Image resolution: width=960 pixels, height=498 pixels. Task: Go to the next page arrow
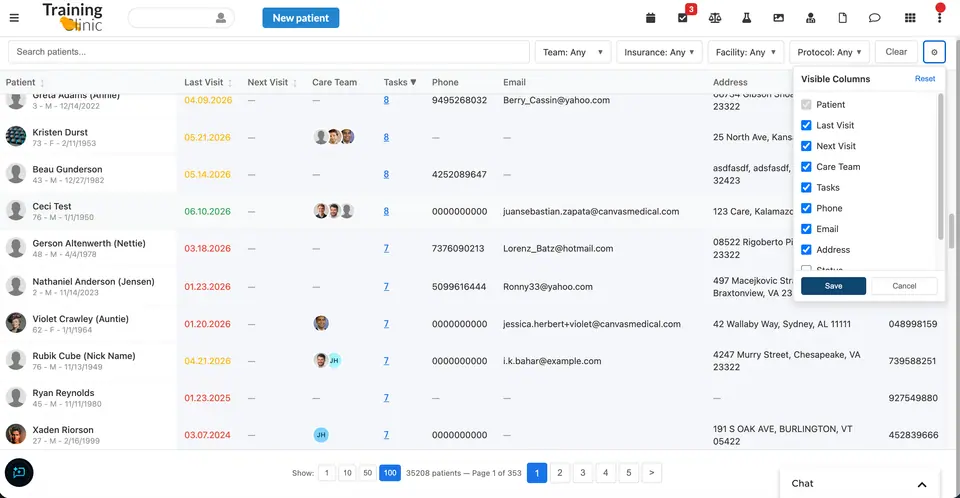pyautogui.click(x=651, y=472)
